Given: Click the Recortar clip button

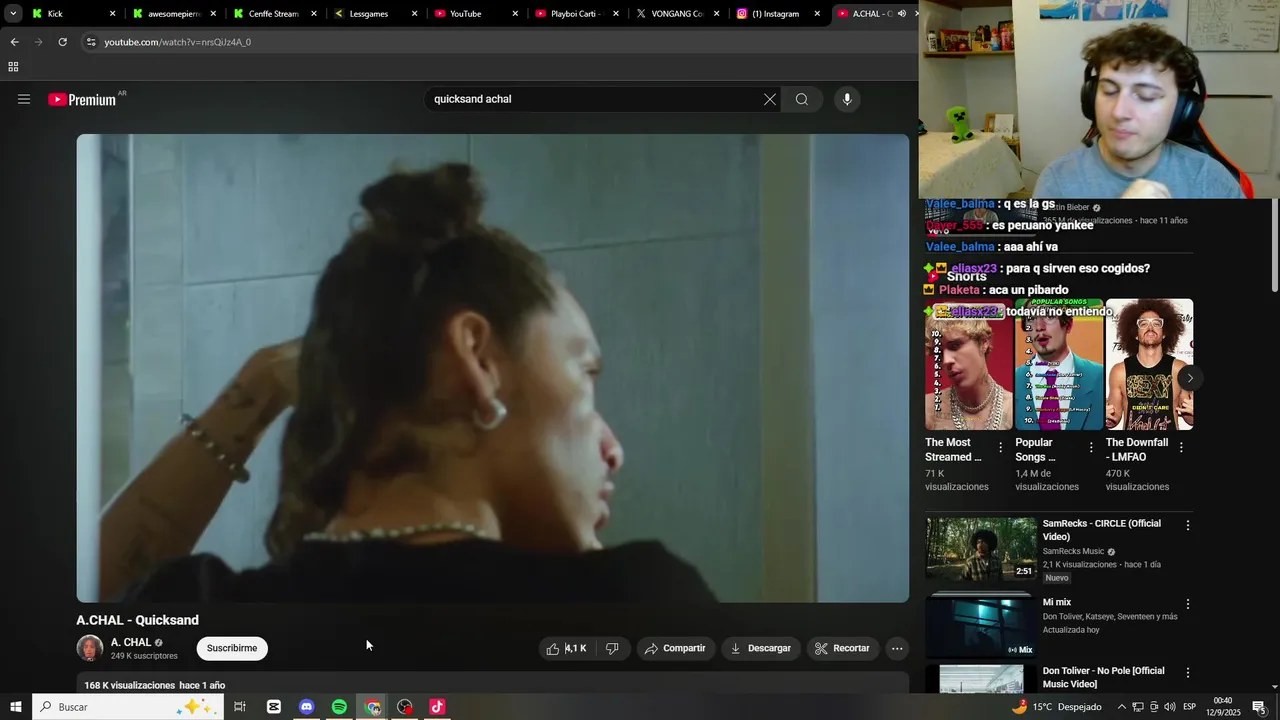Looking at the screenshot, I should [x=842, y=648].
